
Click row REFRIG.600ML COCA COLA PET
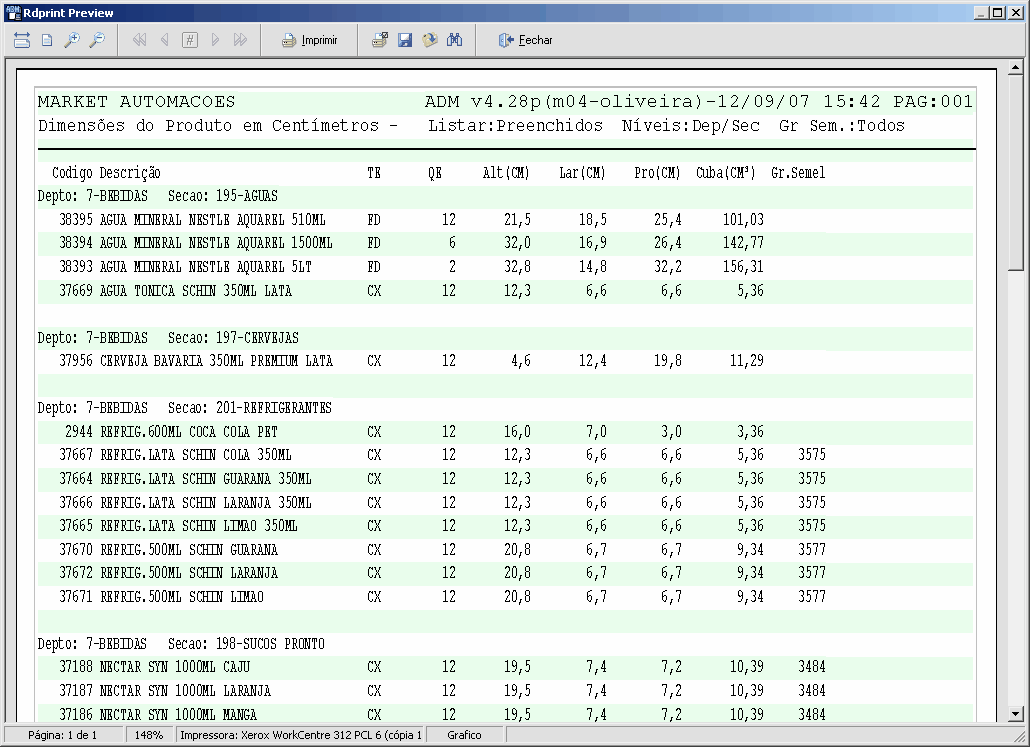(x=505, y=432)
